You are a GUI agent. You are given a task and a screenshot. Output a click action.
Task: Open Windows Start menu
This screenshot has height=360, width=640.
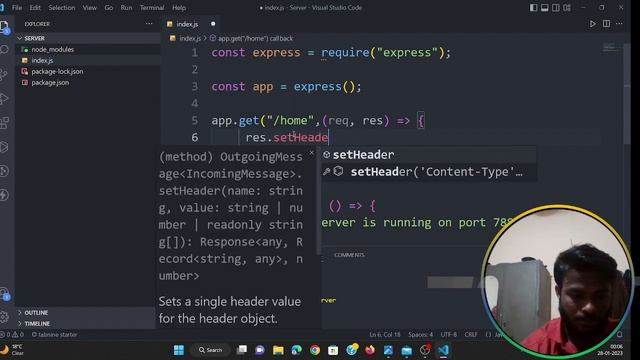179,350
